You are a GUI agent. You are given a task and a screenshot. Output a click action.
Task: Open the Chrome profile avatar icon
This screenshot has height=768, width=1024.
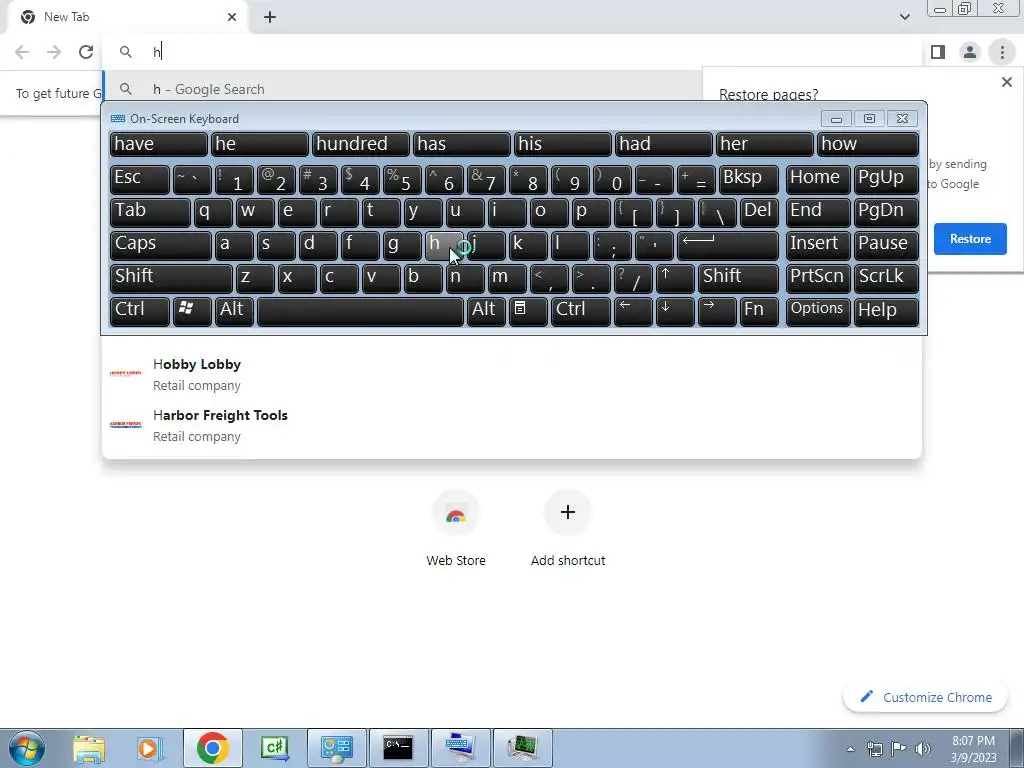[970, 52]
